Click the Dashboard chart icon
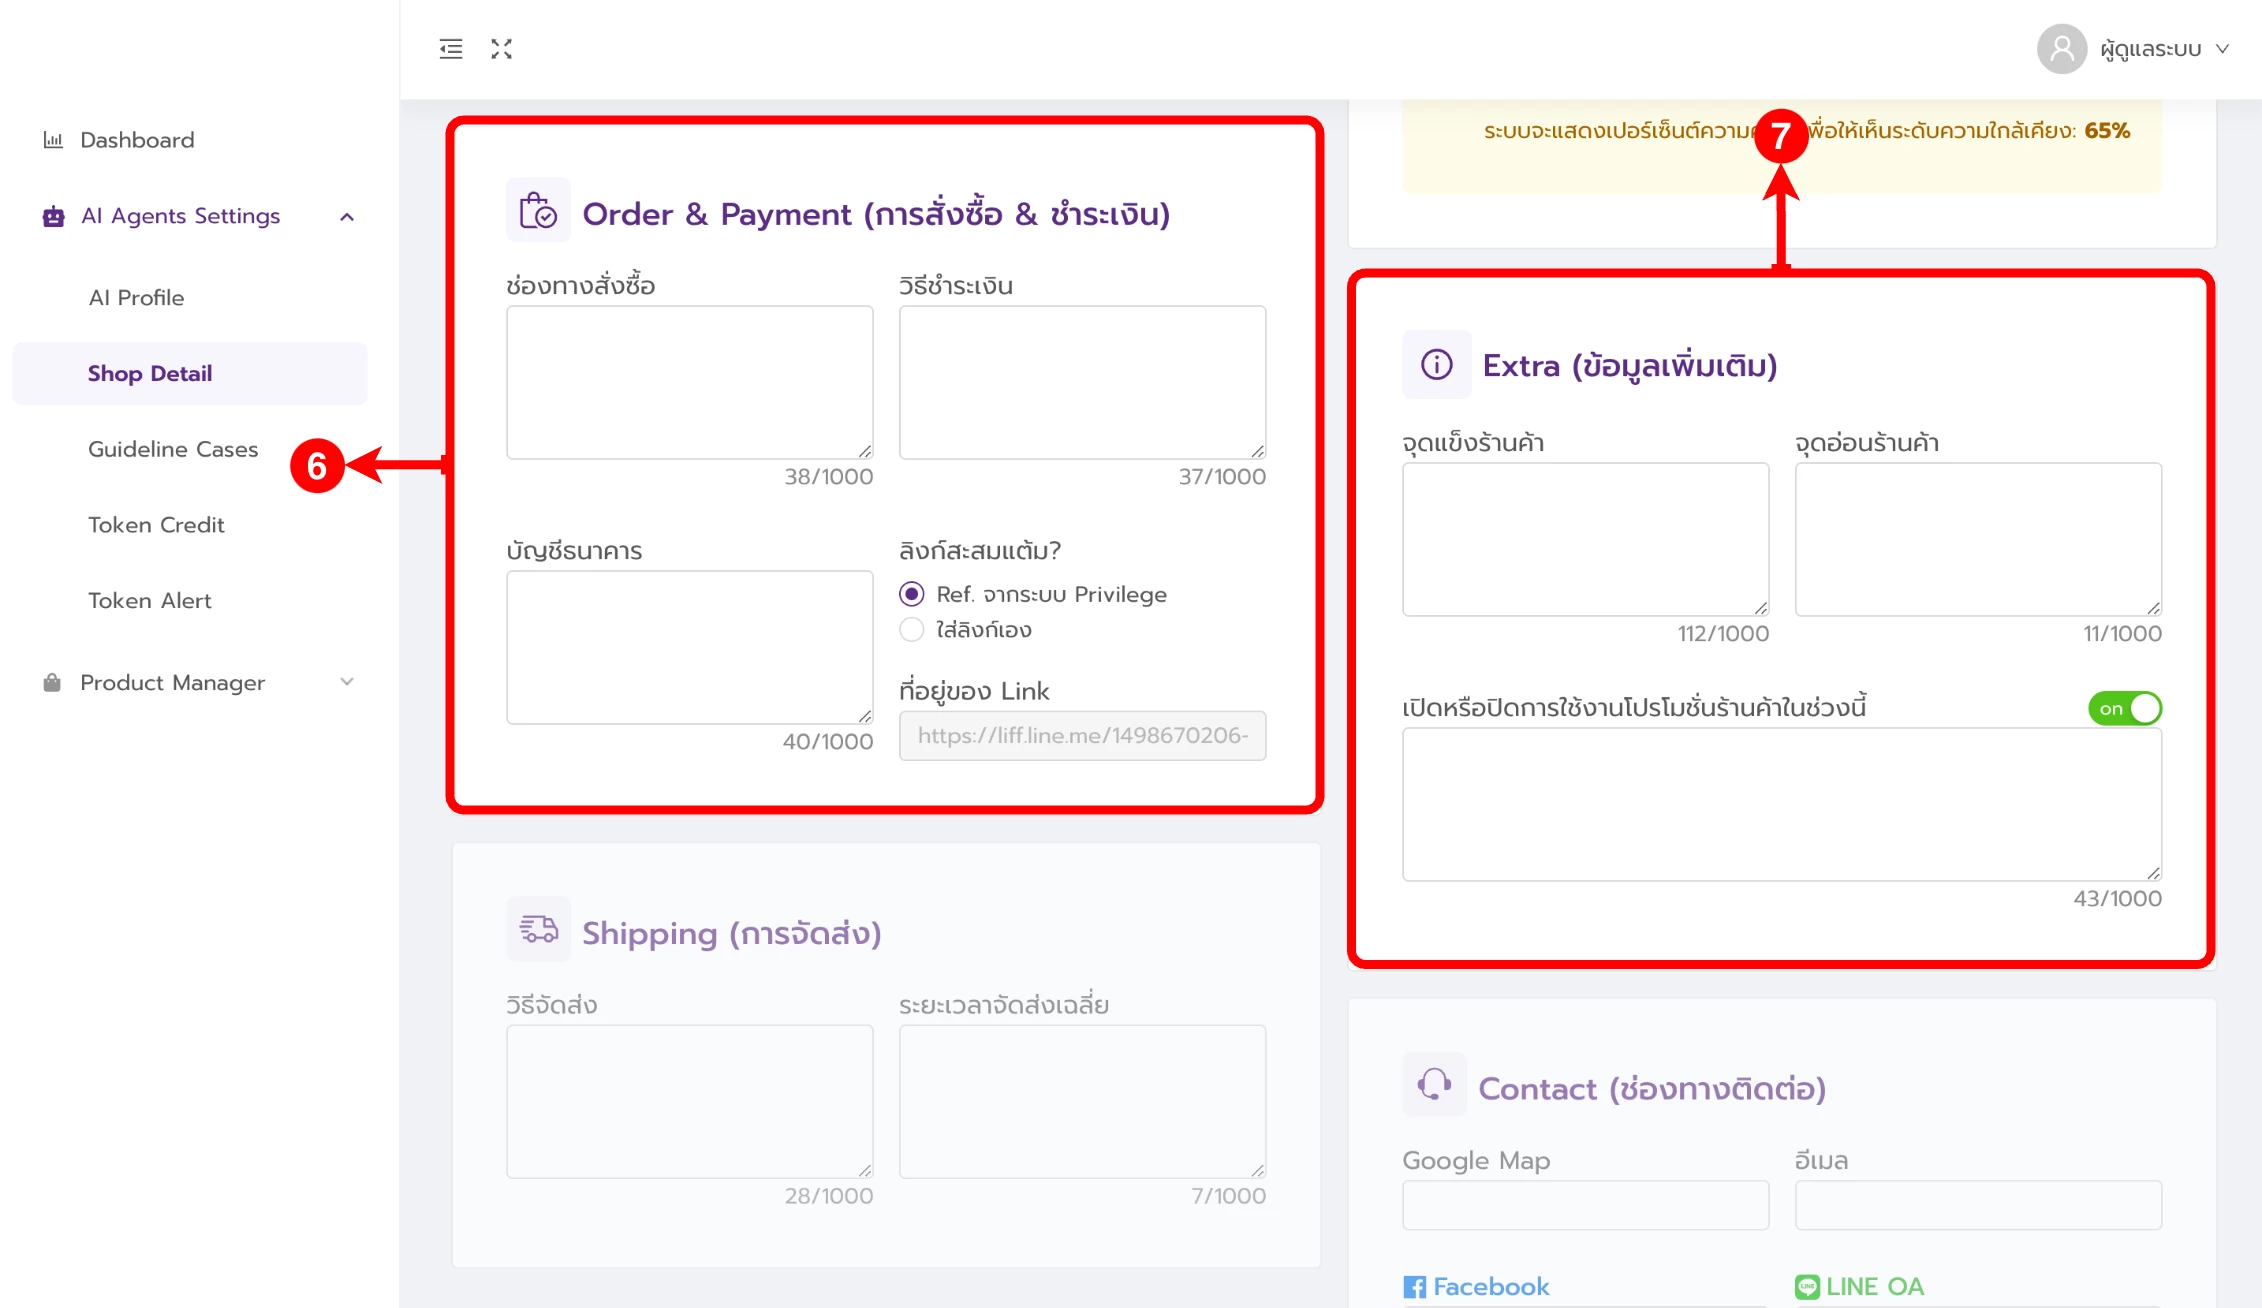 click(x=53, y=140)
